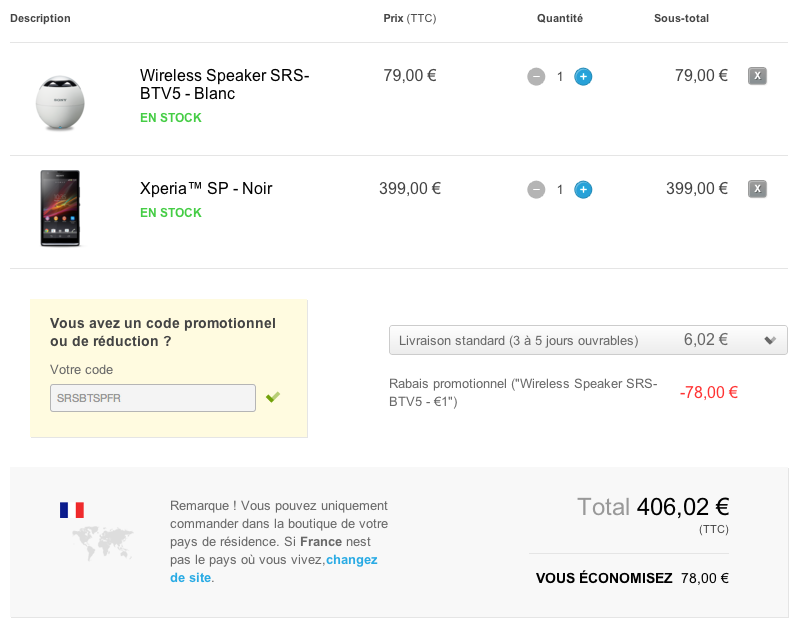Decrease quantity of Wireless Speaker SRS-BTV5
The height and width of the screenshot is (628, 795).
pyautogui.click(x=536, y=77)
